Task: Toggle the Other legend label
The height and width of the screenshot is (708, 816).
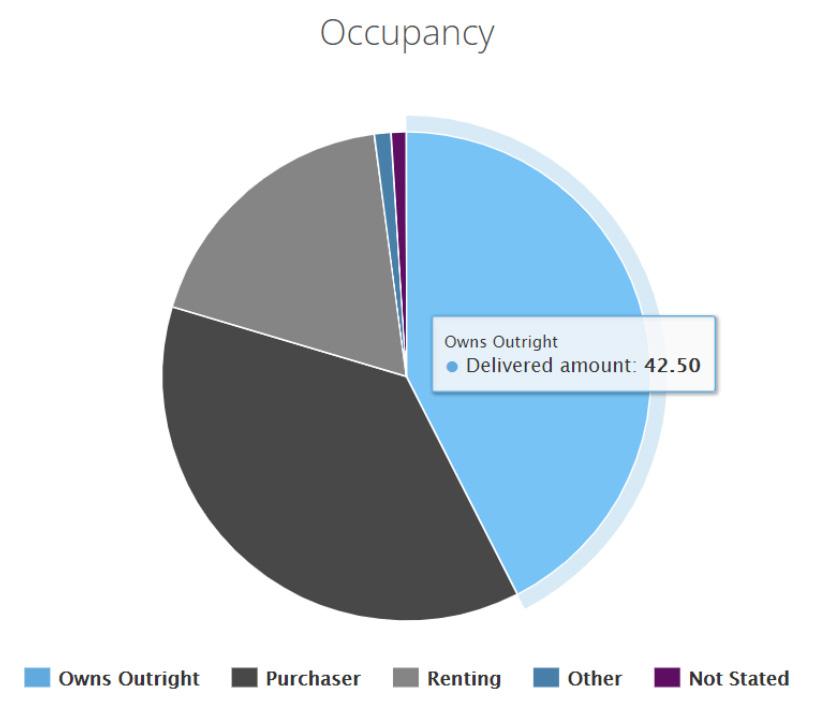Action: 594,678
